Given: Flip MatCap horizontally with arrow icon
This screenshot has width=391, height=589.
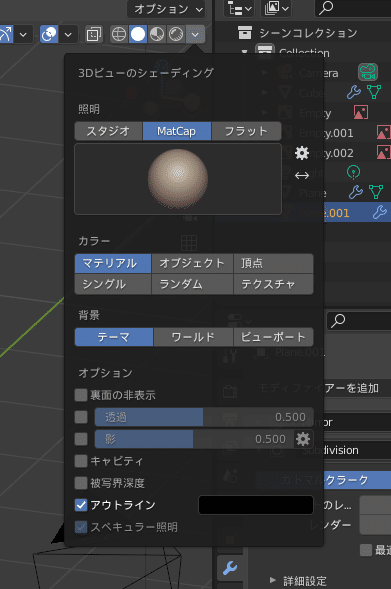Looking at the screenshot, I should coord(302,175).
